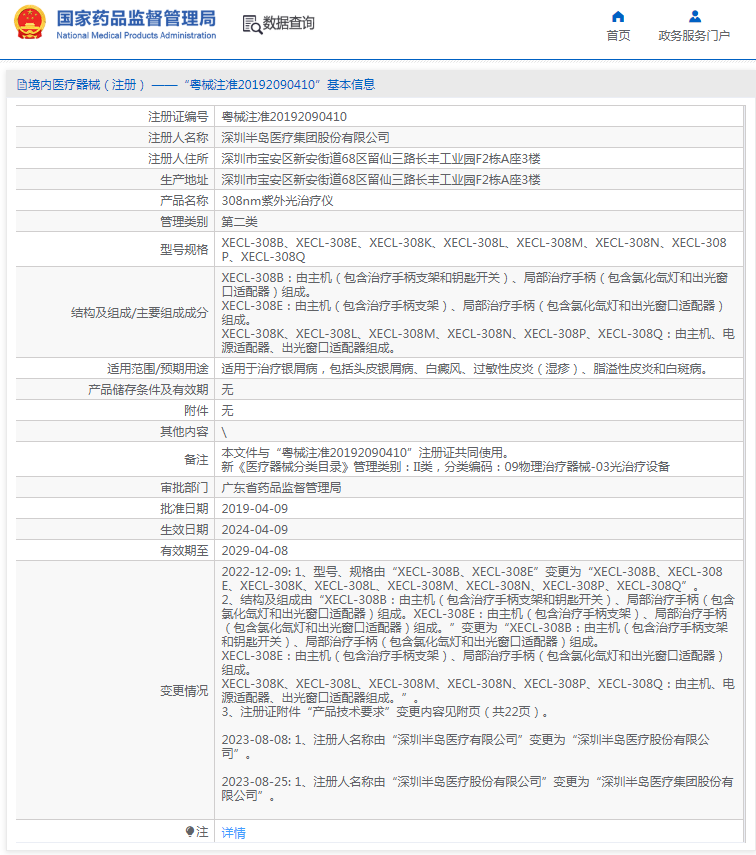This screenshot has width=756, height=855.
Task: Click the approval date 2019-04-09
Action: (254, 509)
